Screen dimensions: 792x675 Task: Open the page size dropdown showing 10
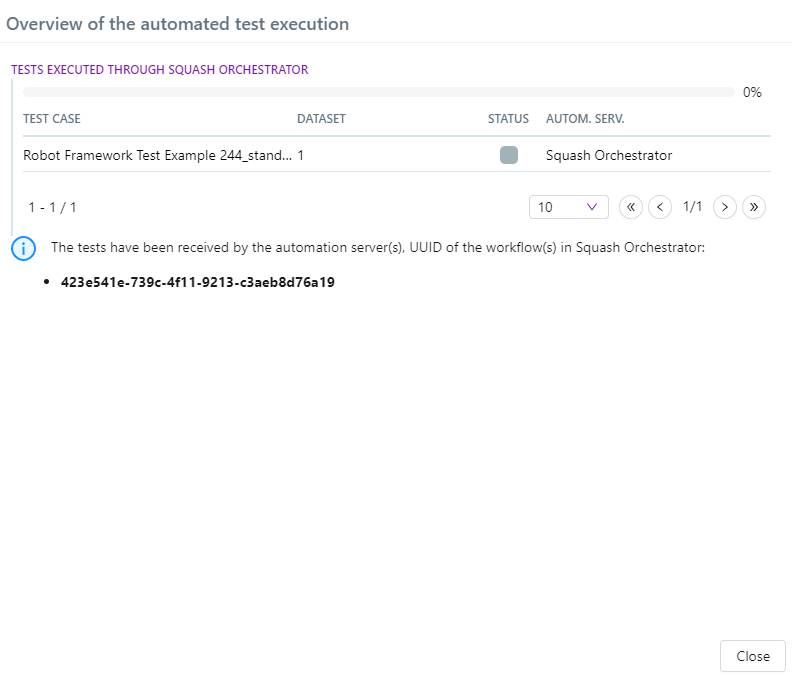pyautogui.click(x=568, y=207)
